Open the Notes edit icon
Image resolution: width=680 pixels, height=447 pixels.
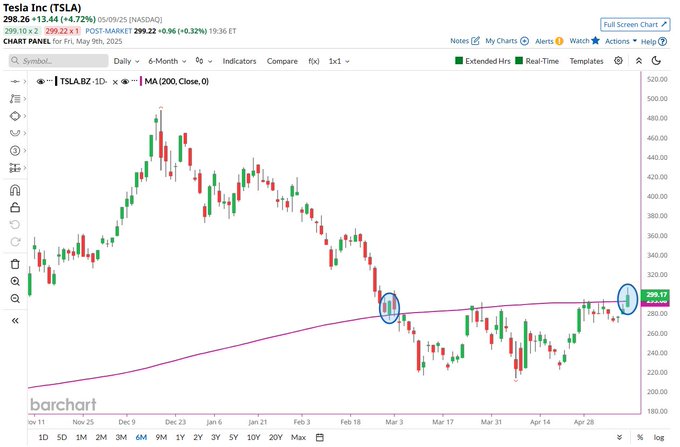(476, 41)
